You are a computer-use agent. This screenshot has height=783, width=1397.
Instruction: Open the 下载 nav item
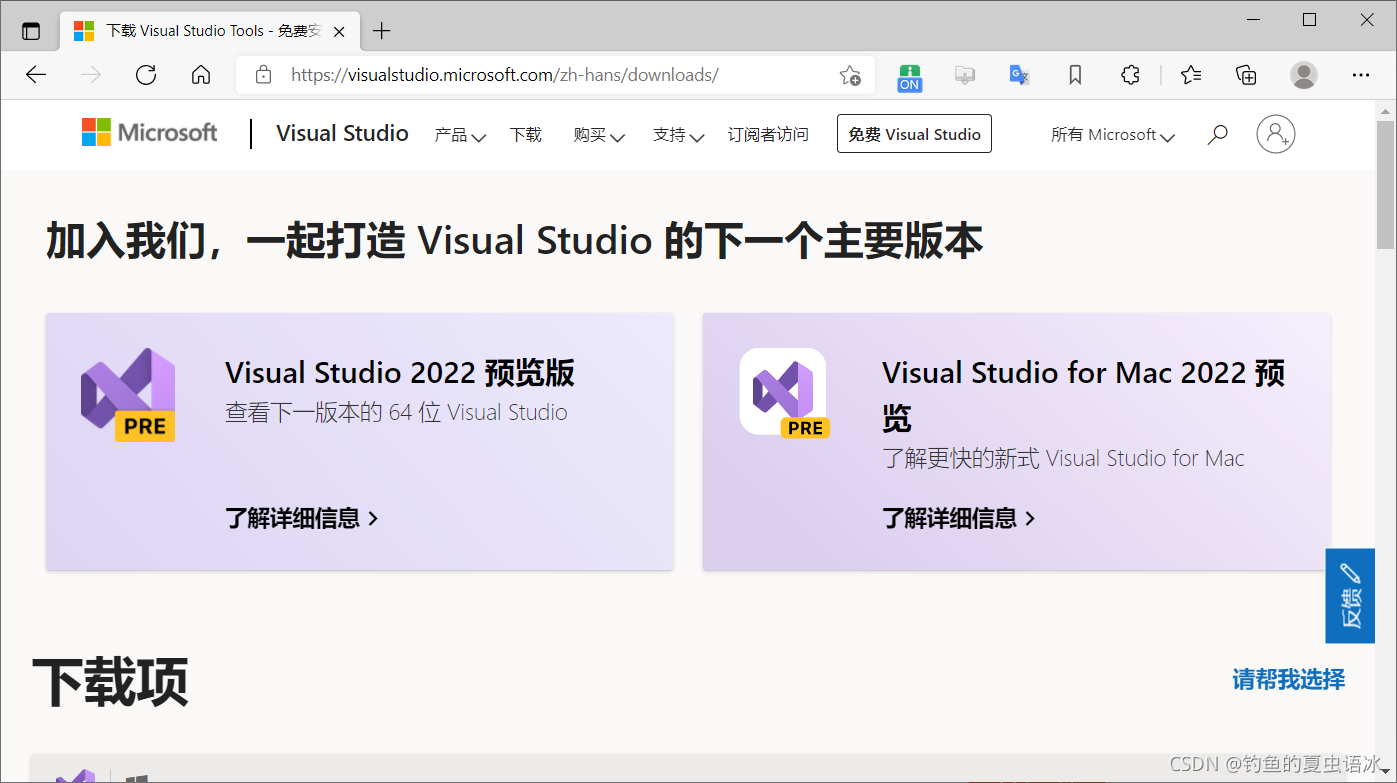pos(525,135)
